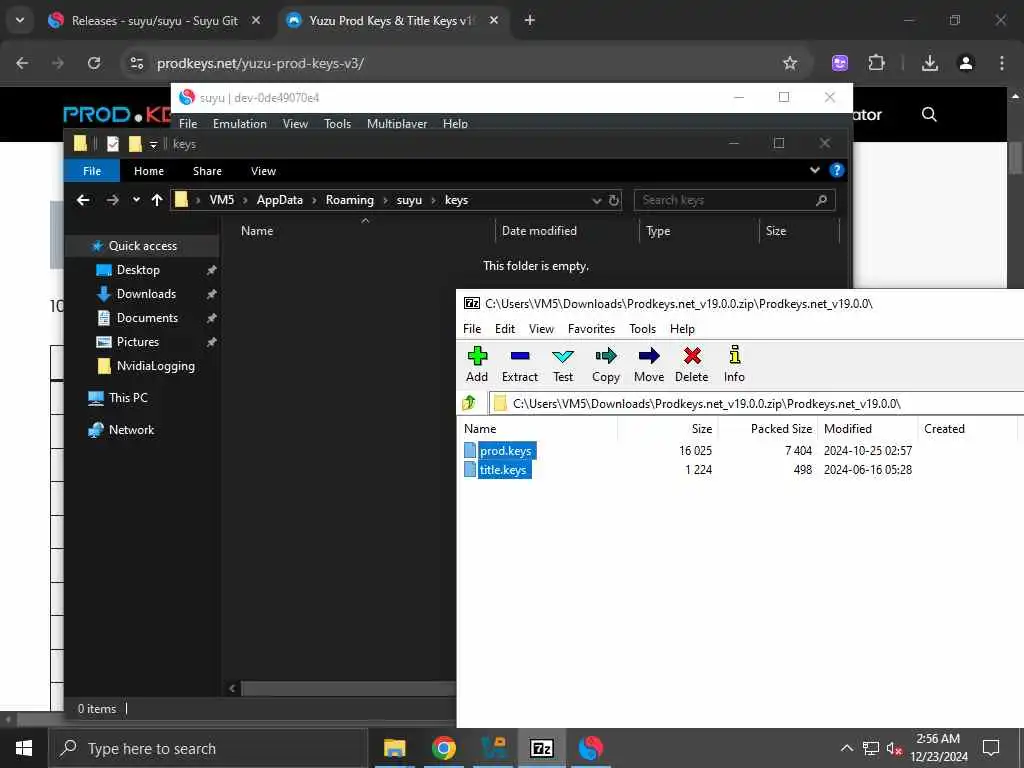This screenshot has height=768, width=1024.
Task: Open suyu Emulation menu
Action: (240, 123)
